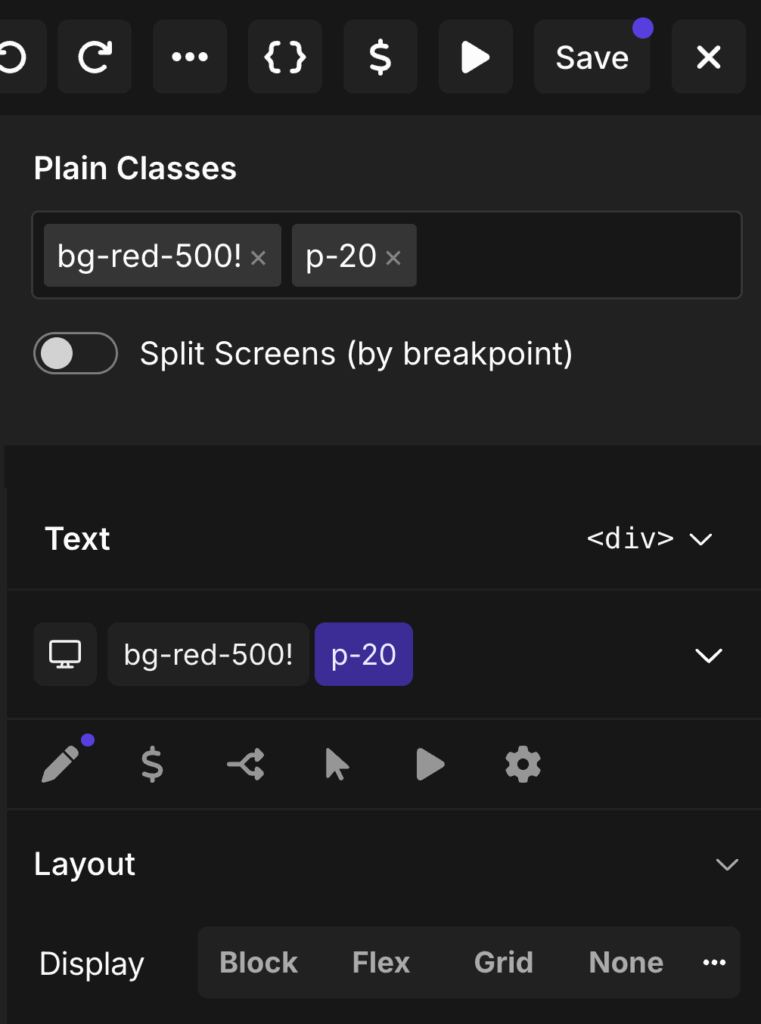Collapse the Layout section chevron
The height and width of the screenshot is (1024, 761).
(x=727, y=864)
